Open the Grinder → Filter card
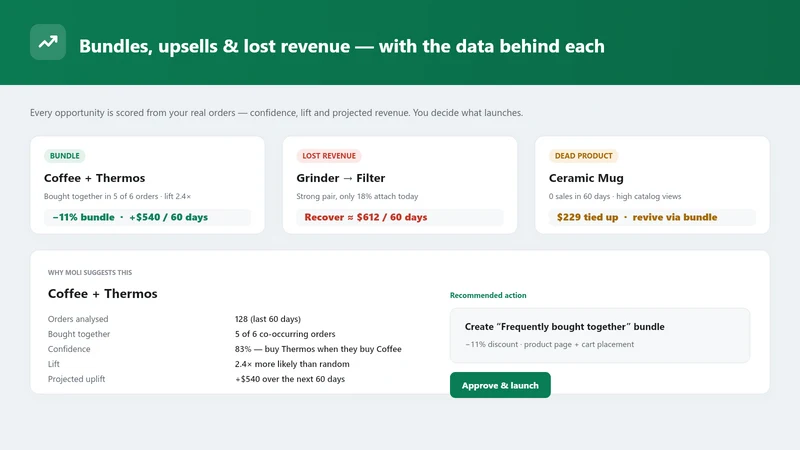 pyautogui.click(x=400, y=185)
